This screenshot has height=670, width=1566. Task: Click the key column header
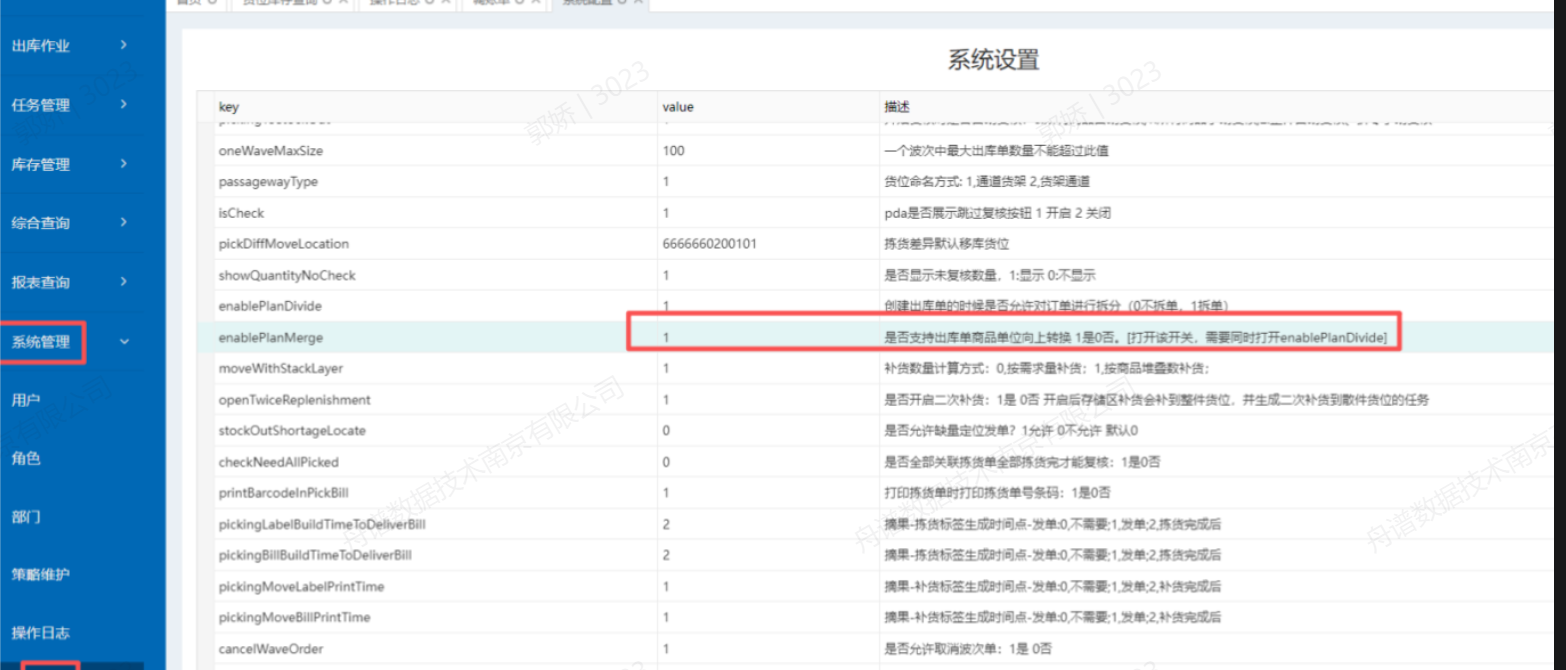pos(229,106)
